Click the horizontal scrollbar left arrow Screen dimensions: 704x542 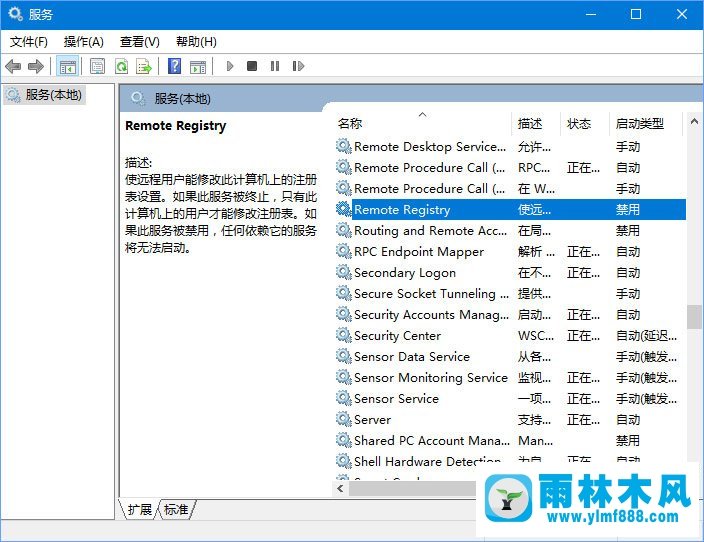point(340,488)
